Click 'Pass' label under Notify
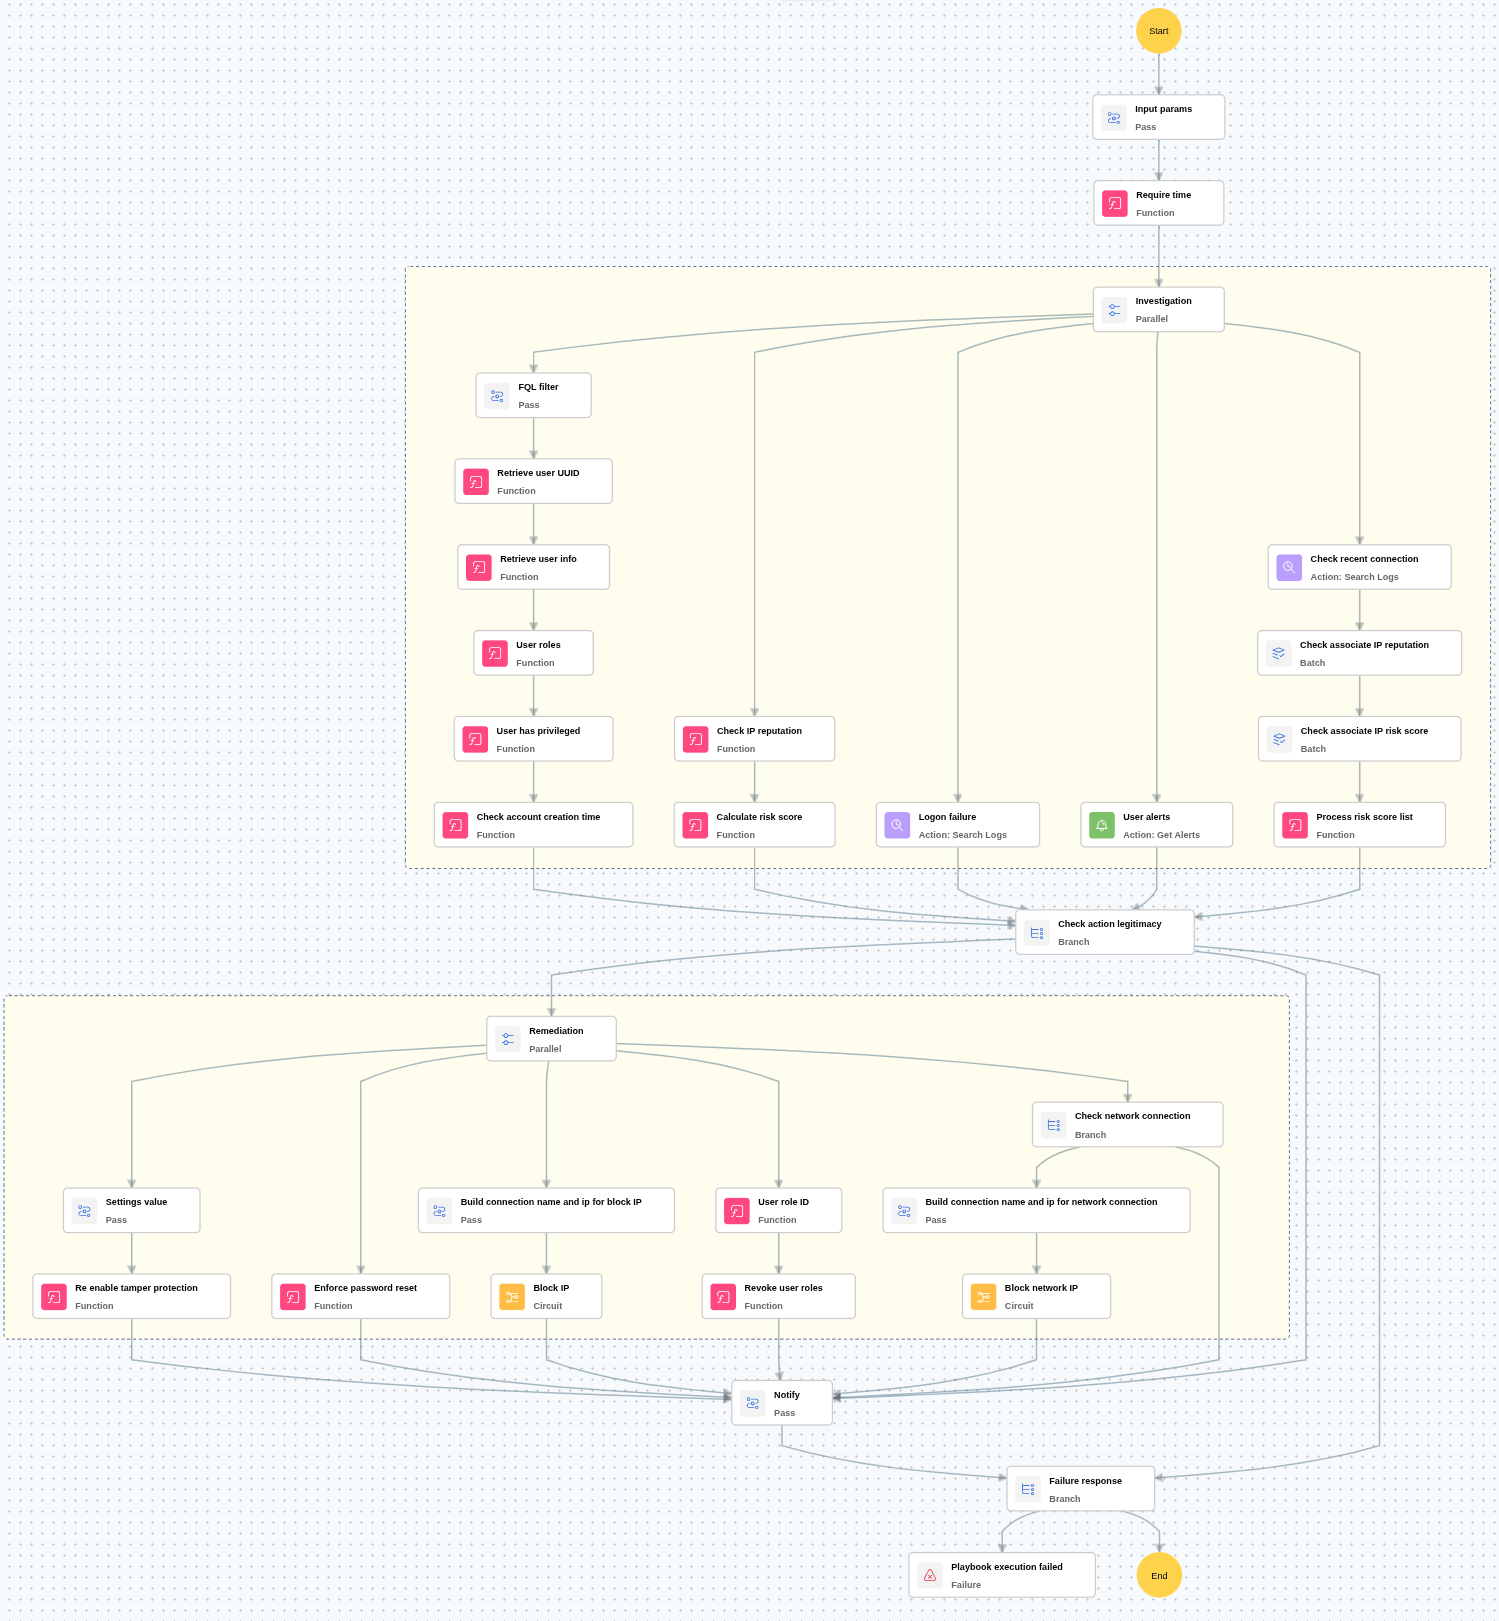 pos(784,1413)
